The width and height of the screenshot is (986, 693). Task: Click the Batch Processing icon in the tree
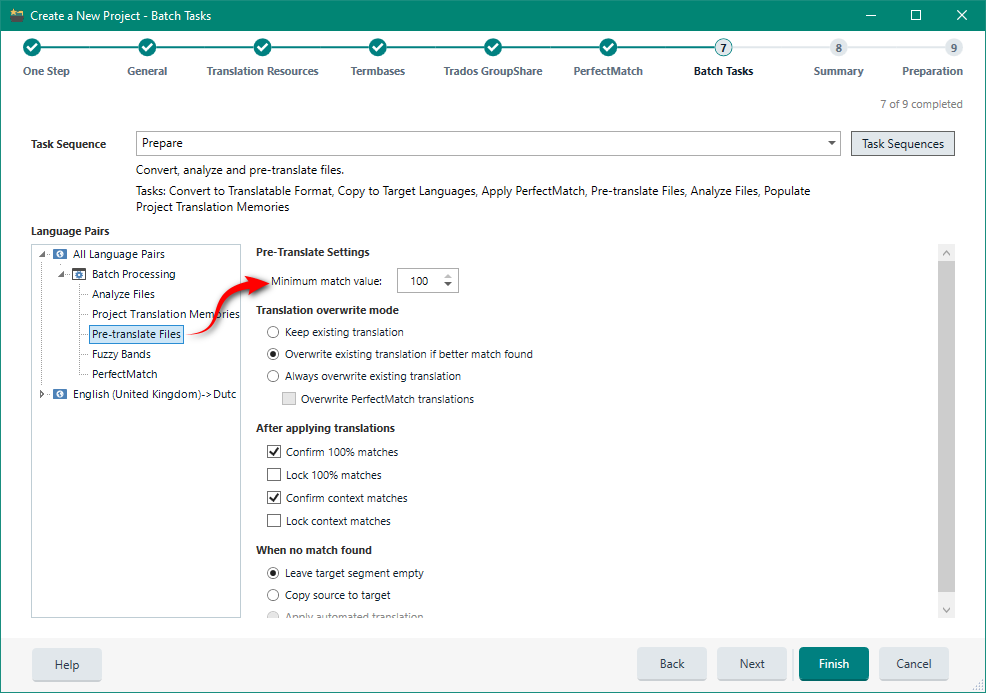click(x=79, y=274)
